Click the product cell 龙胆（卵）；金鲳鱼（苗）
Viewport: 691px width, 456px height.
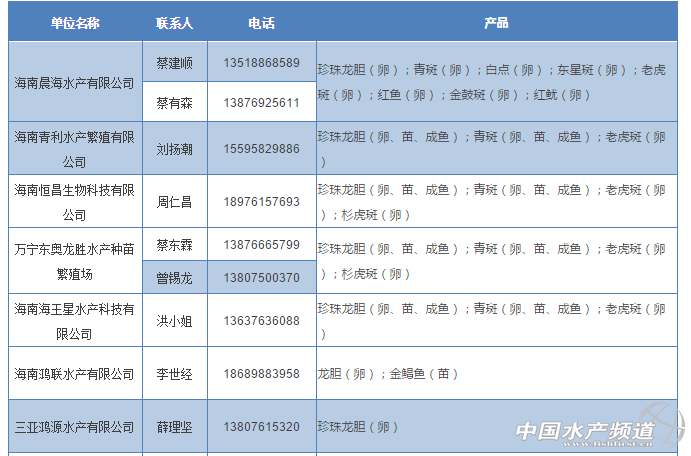click(x=388, y=374)
